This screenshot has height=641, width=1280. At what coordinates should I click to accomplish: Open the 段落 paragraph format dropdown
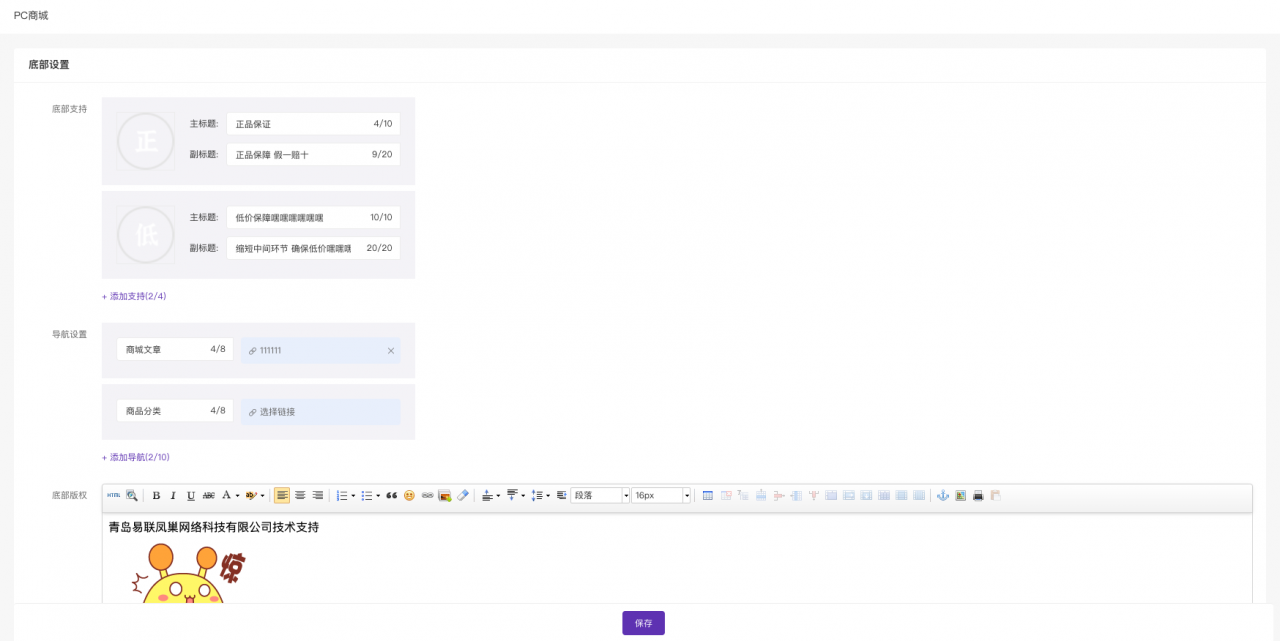[600, 495]
